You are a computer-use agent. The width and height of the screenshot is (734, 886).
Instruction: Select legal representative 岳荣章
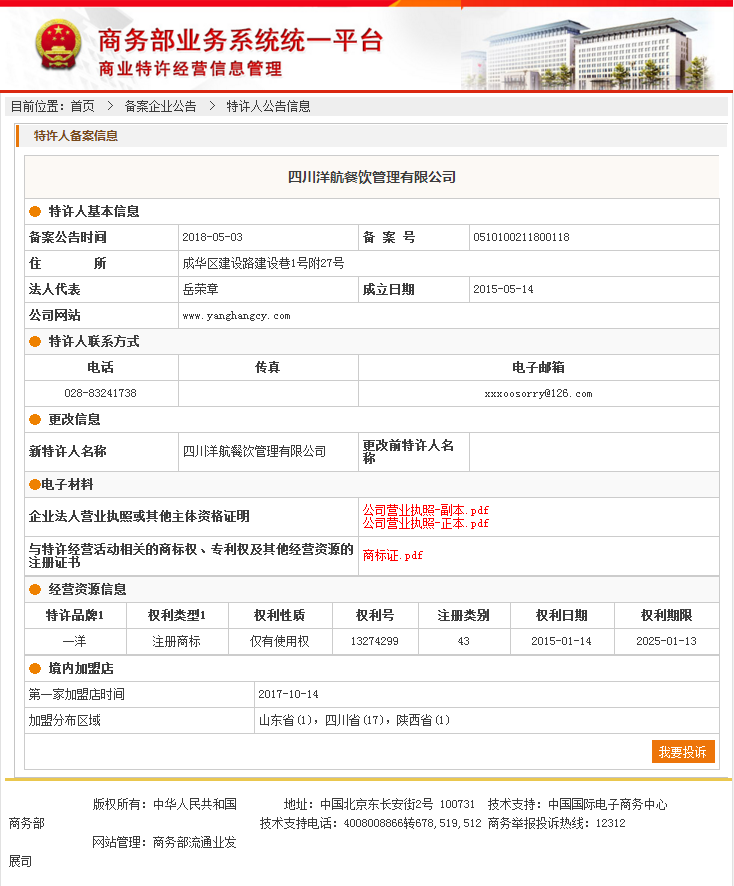[201, 289]
